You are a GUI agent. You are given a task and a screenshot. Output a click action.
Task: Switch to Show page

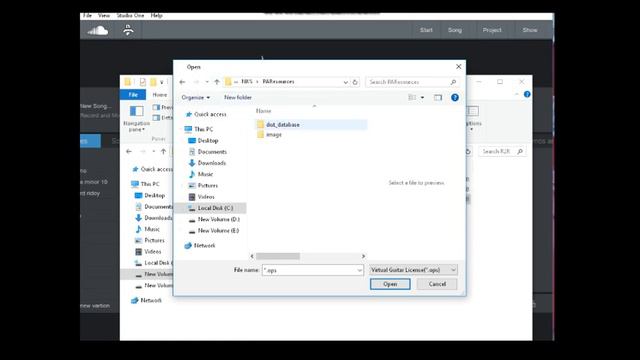coord(530,30)
